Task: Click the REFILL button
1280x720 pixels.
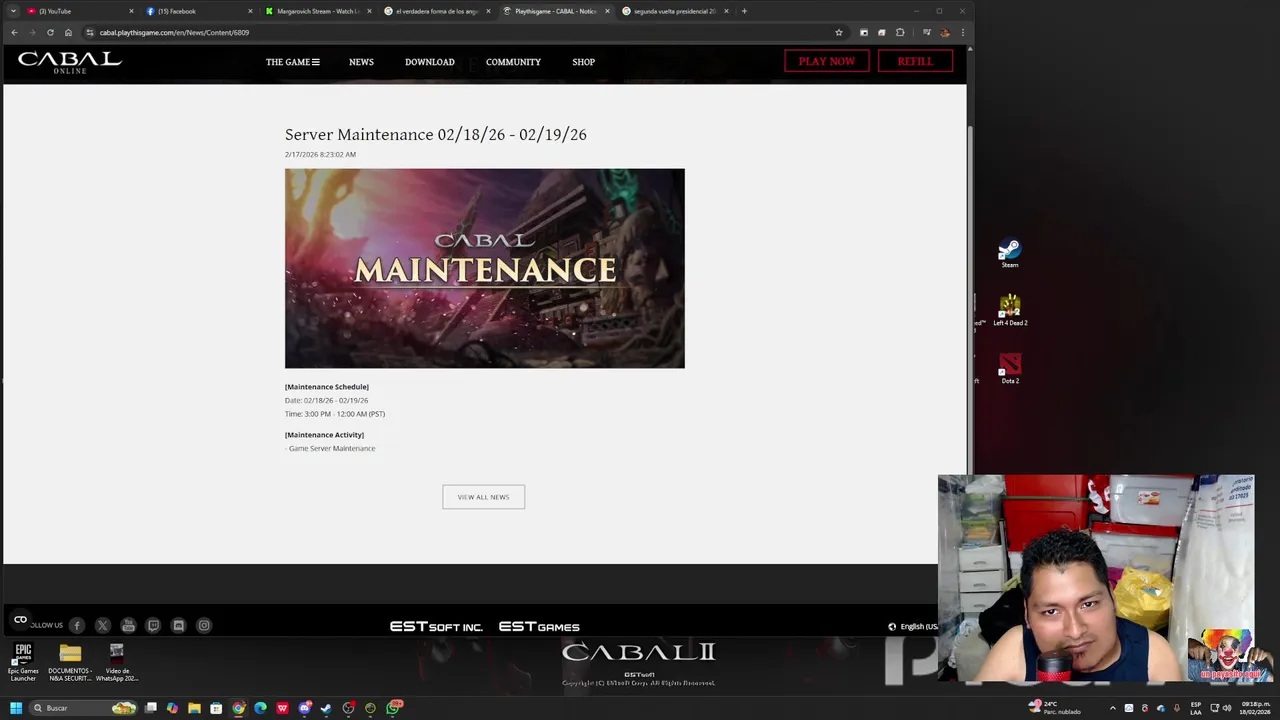Action: tap(915, 61)
